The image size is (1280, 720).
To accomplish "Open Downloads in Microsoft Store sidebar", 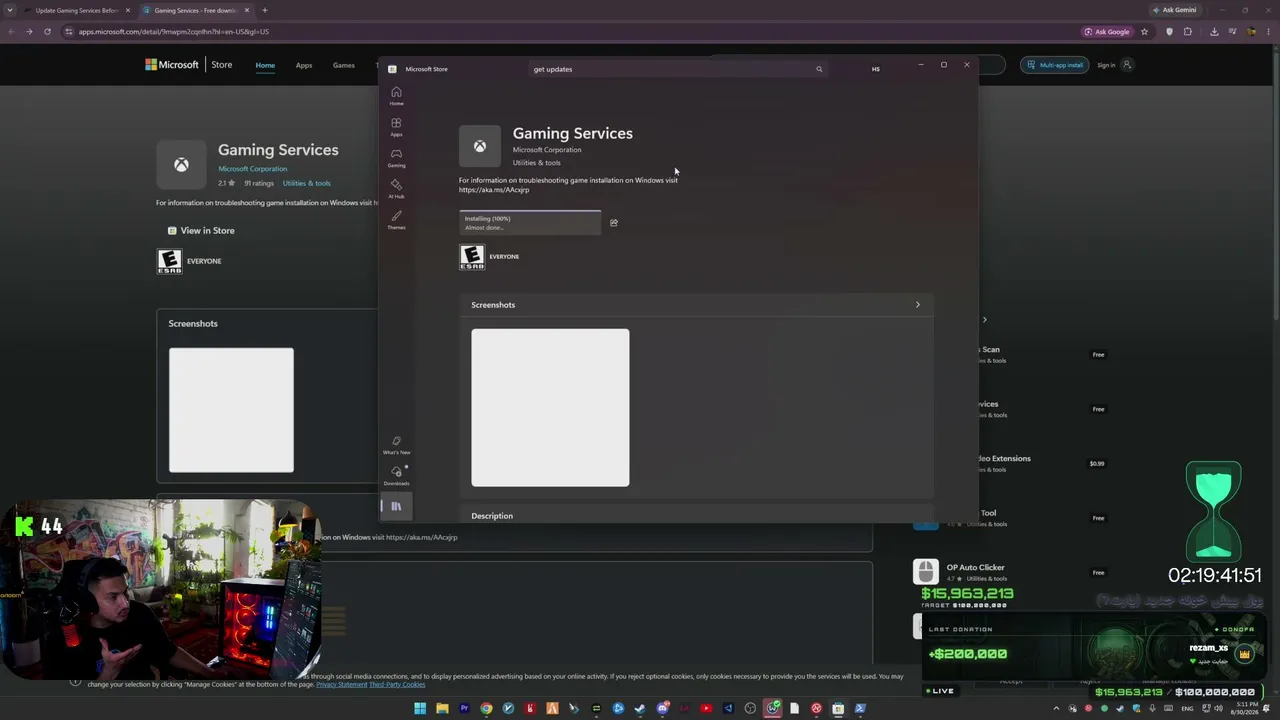I will (396, 476).
